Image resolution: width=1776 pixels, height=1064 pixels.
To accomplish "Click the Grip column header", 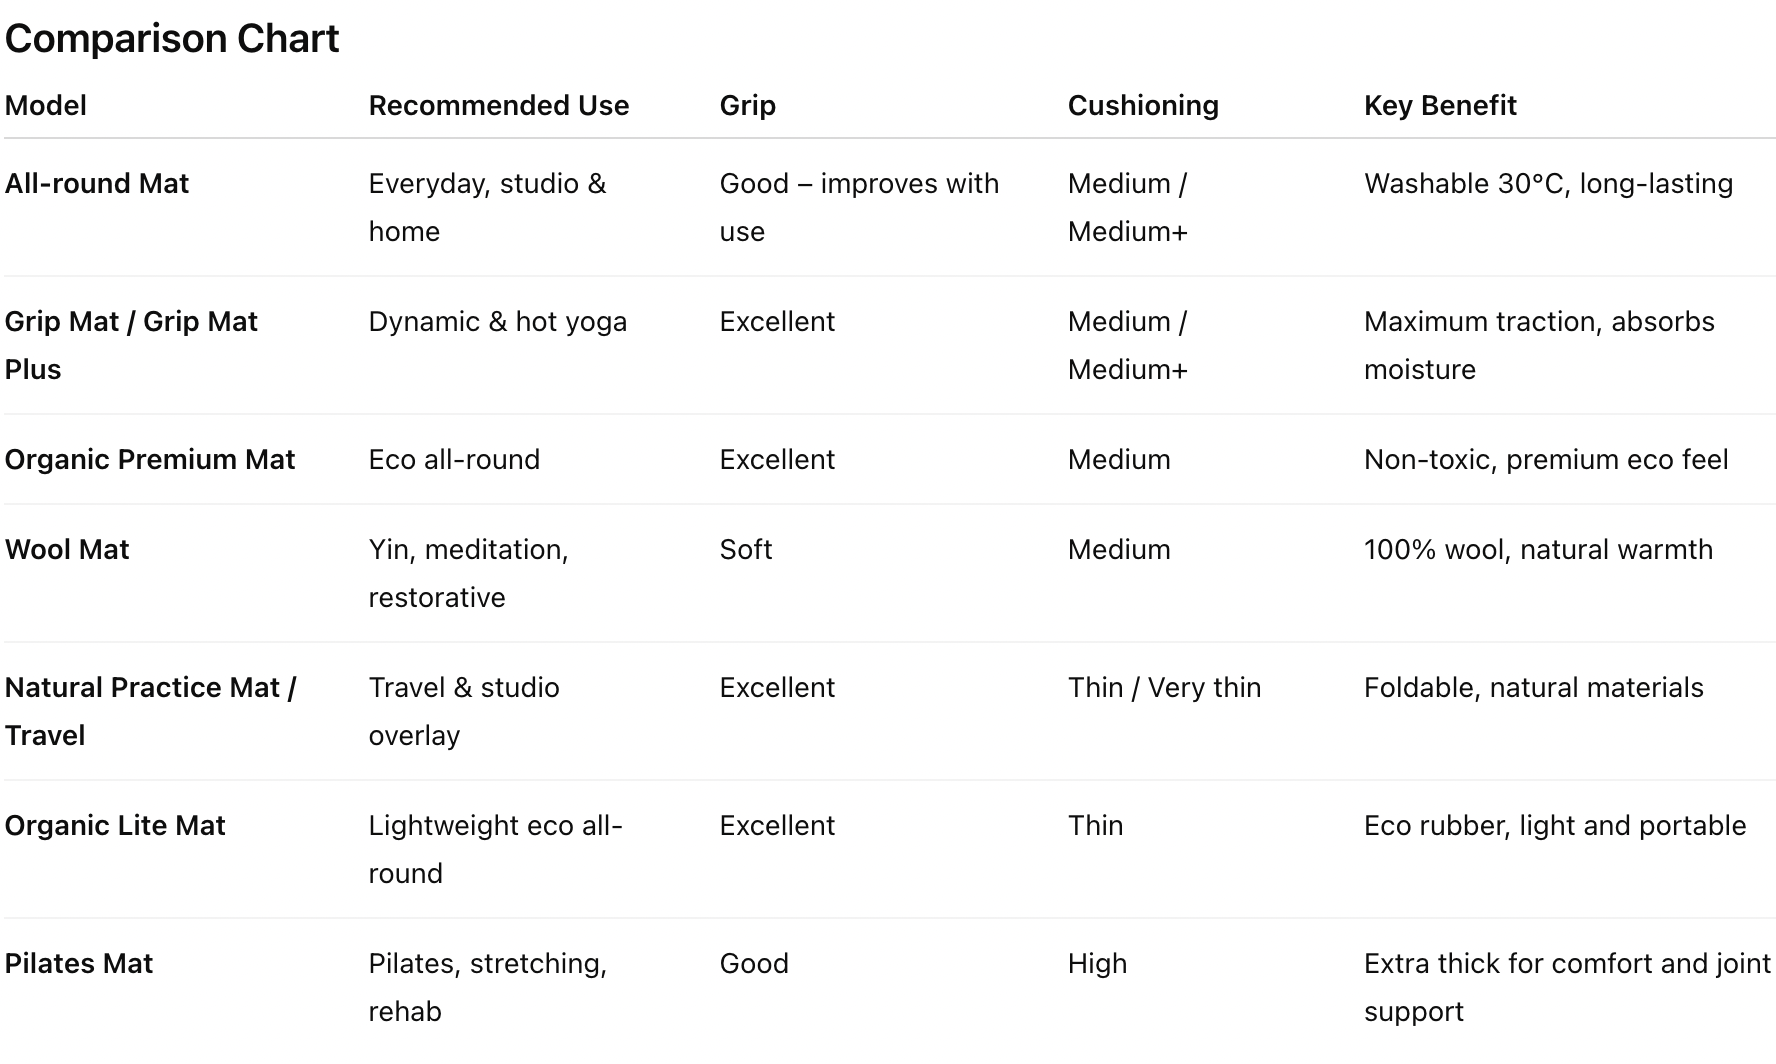I will tap(747, 105).
